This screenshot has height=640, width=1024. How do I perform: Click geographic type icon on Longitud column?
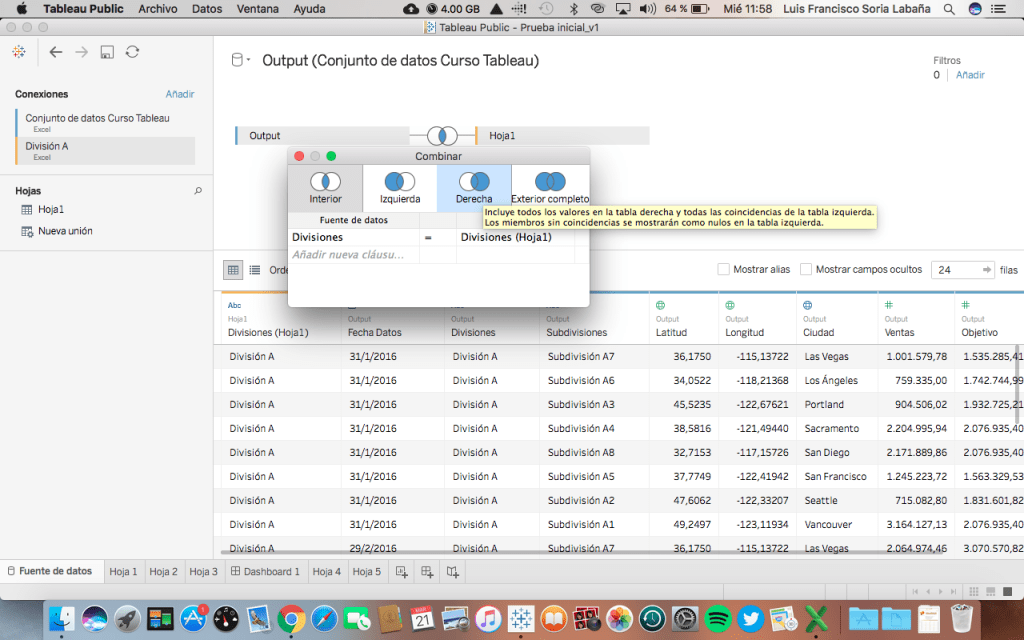pos(730,305)
